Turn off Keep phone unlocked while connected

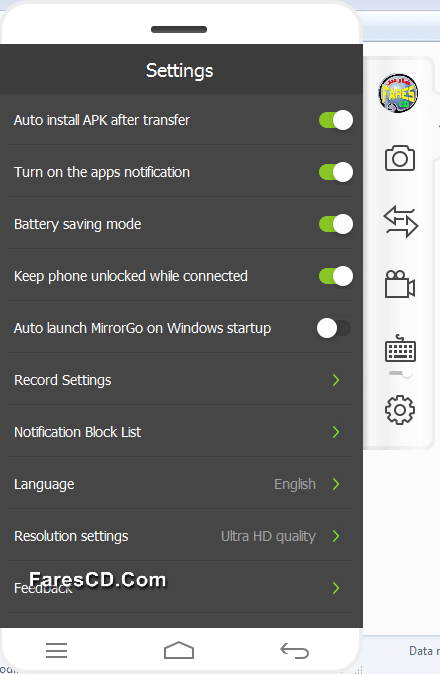336,276
